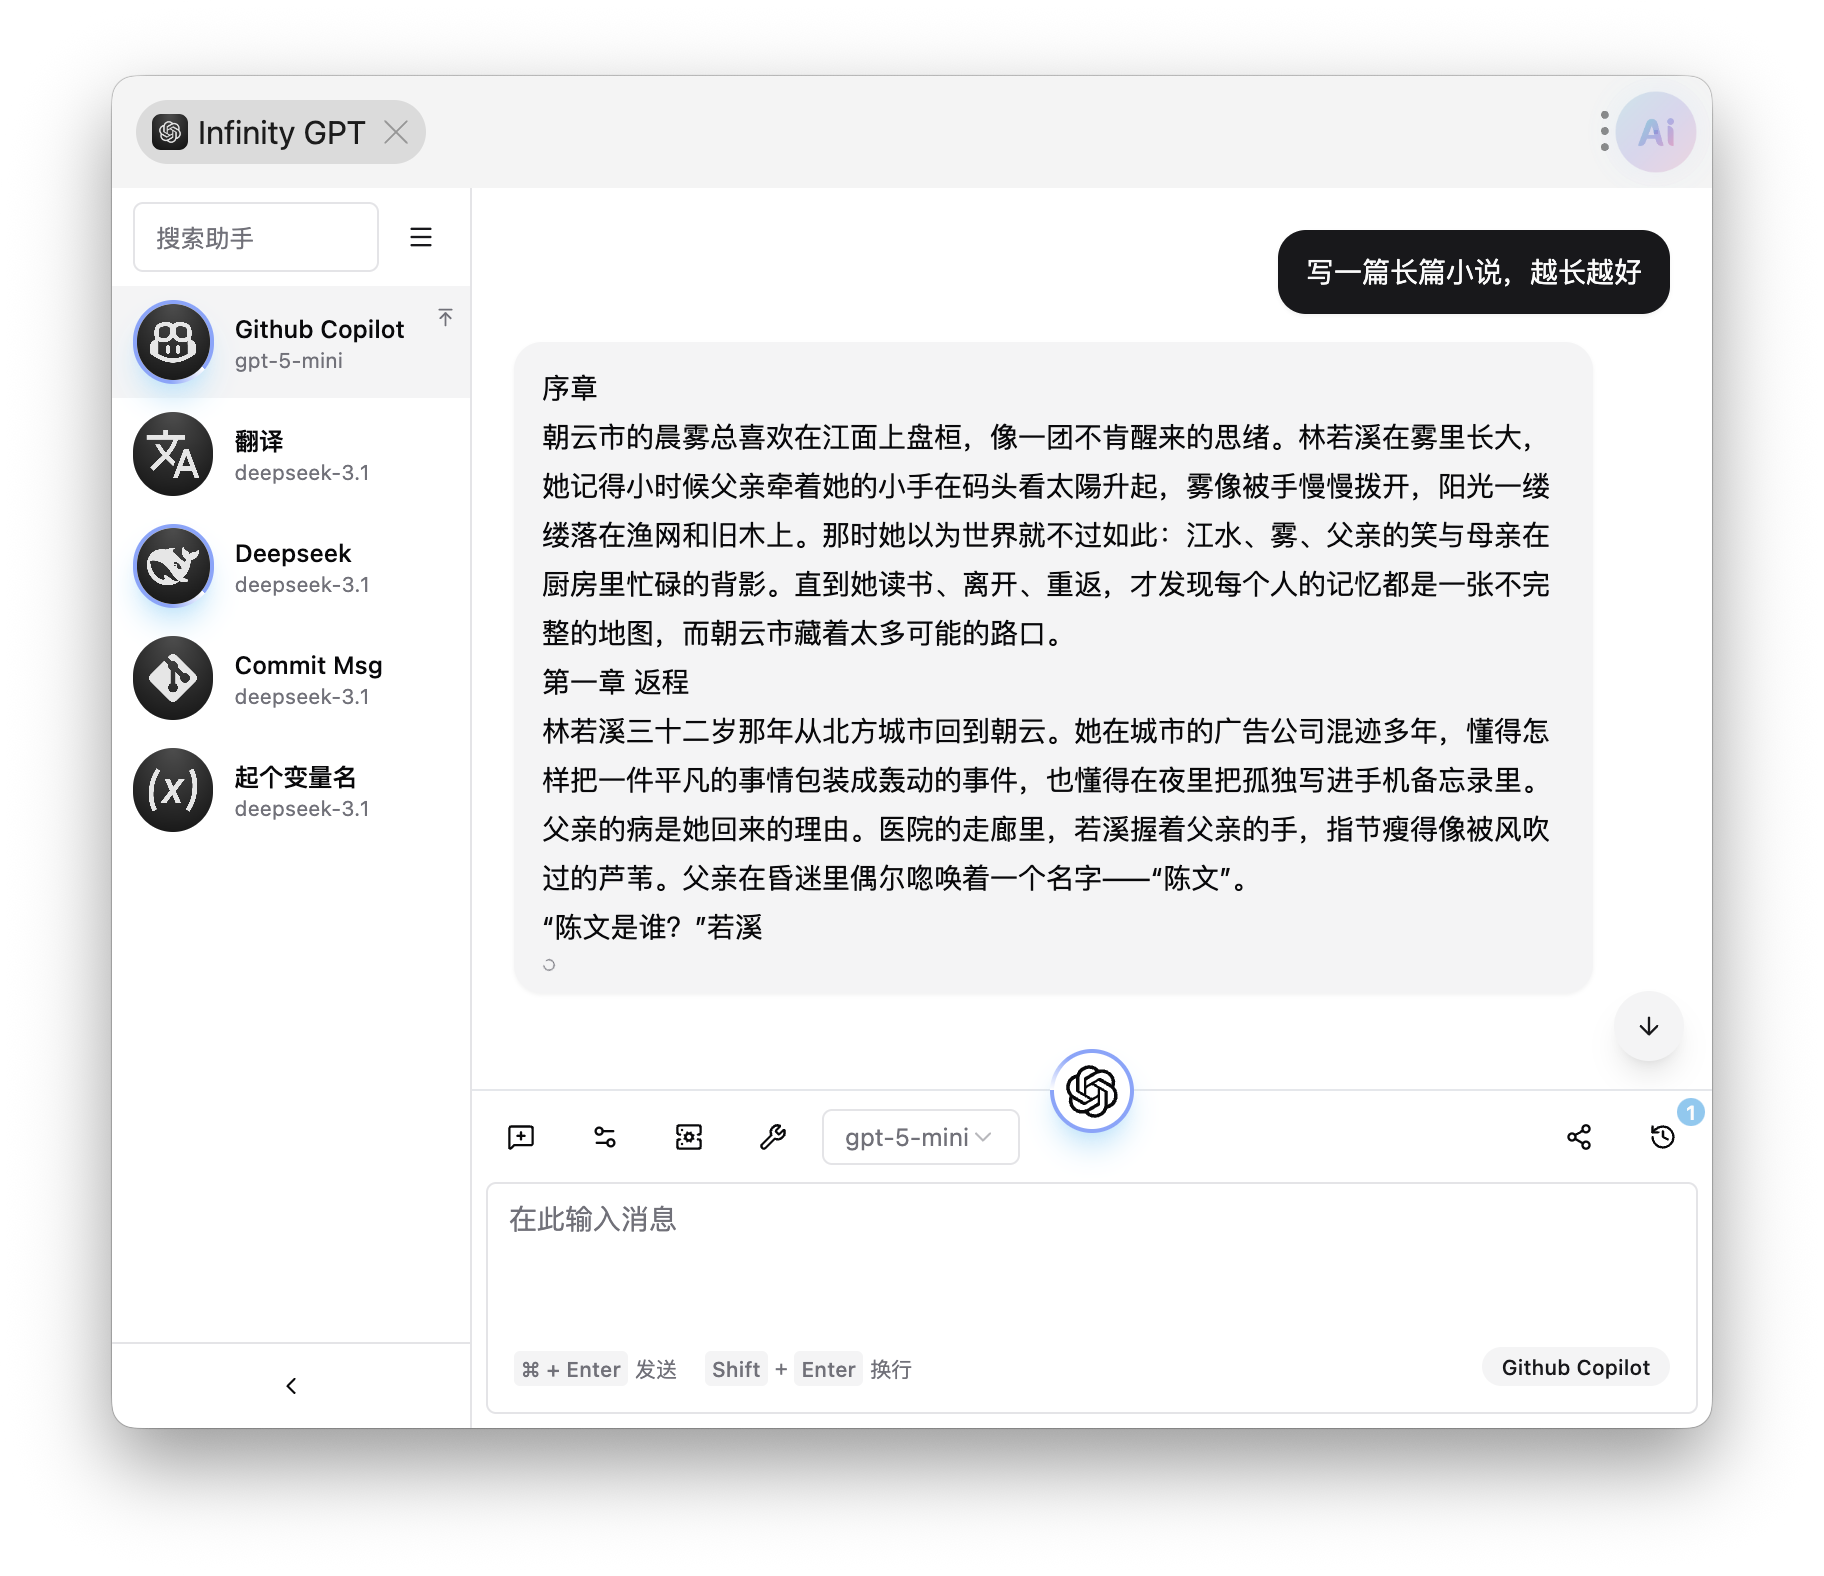Viewport: 1824px width, 1576px height.
Task: Click the share conversation icon
Action: [x=1579, y=1137]
